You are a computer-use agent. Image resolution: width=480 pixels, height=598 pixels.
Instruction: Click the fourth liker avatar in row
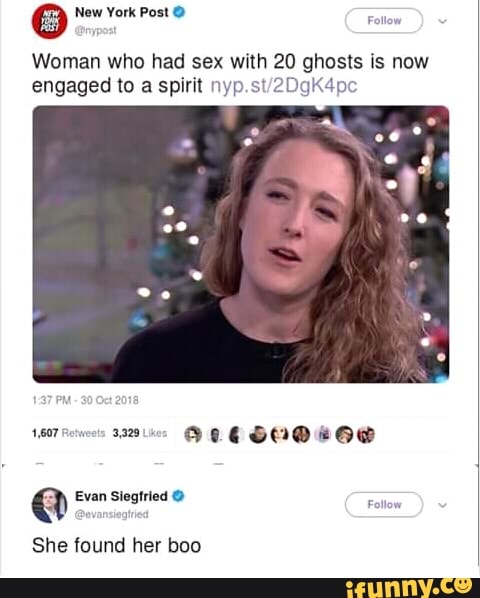pyautogui.click(x=258, y=435)
